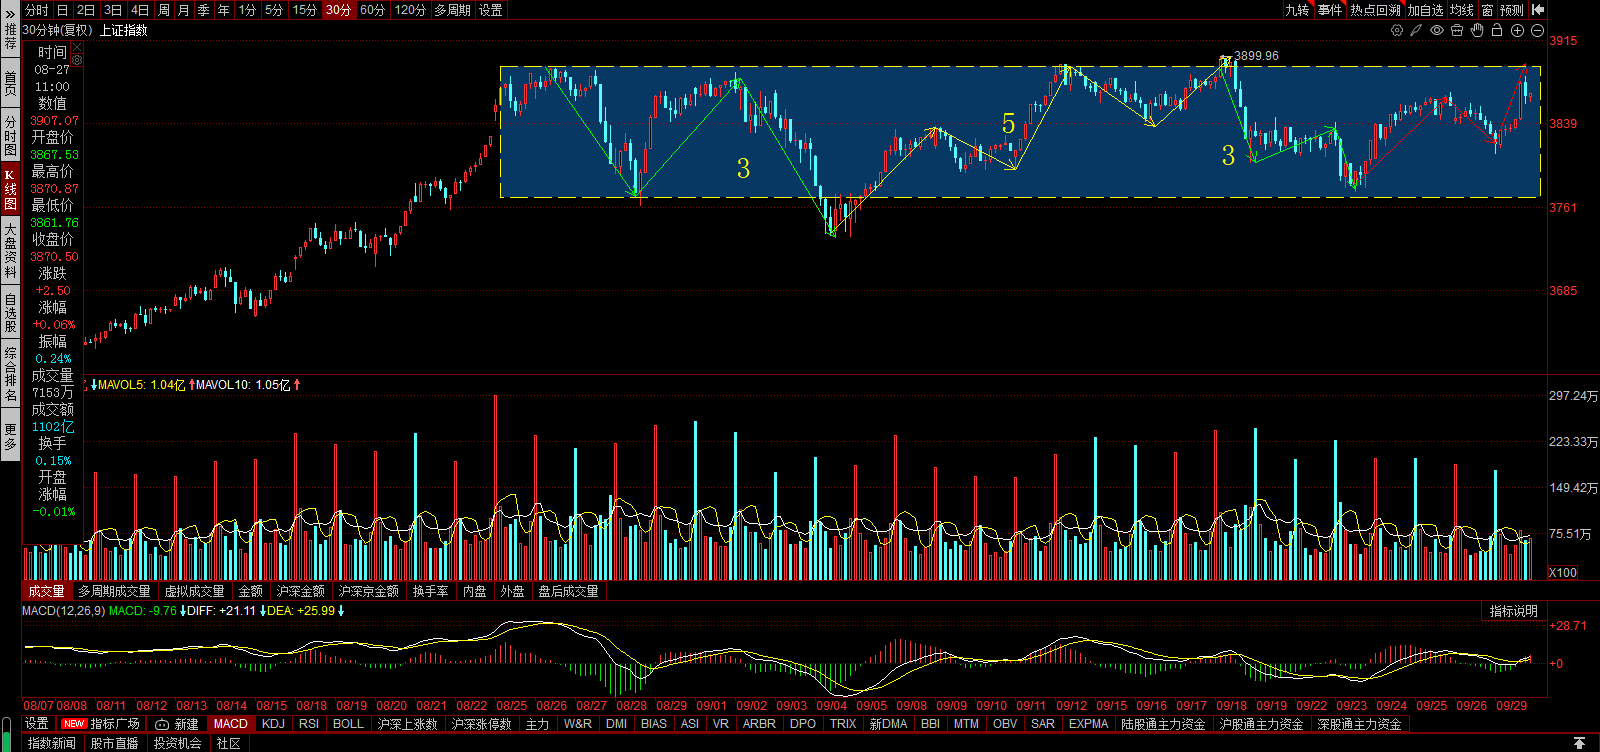Select the 金额 tab
Screen dimensions: 1600x752
click(250, 591)
